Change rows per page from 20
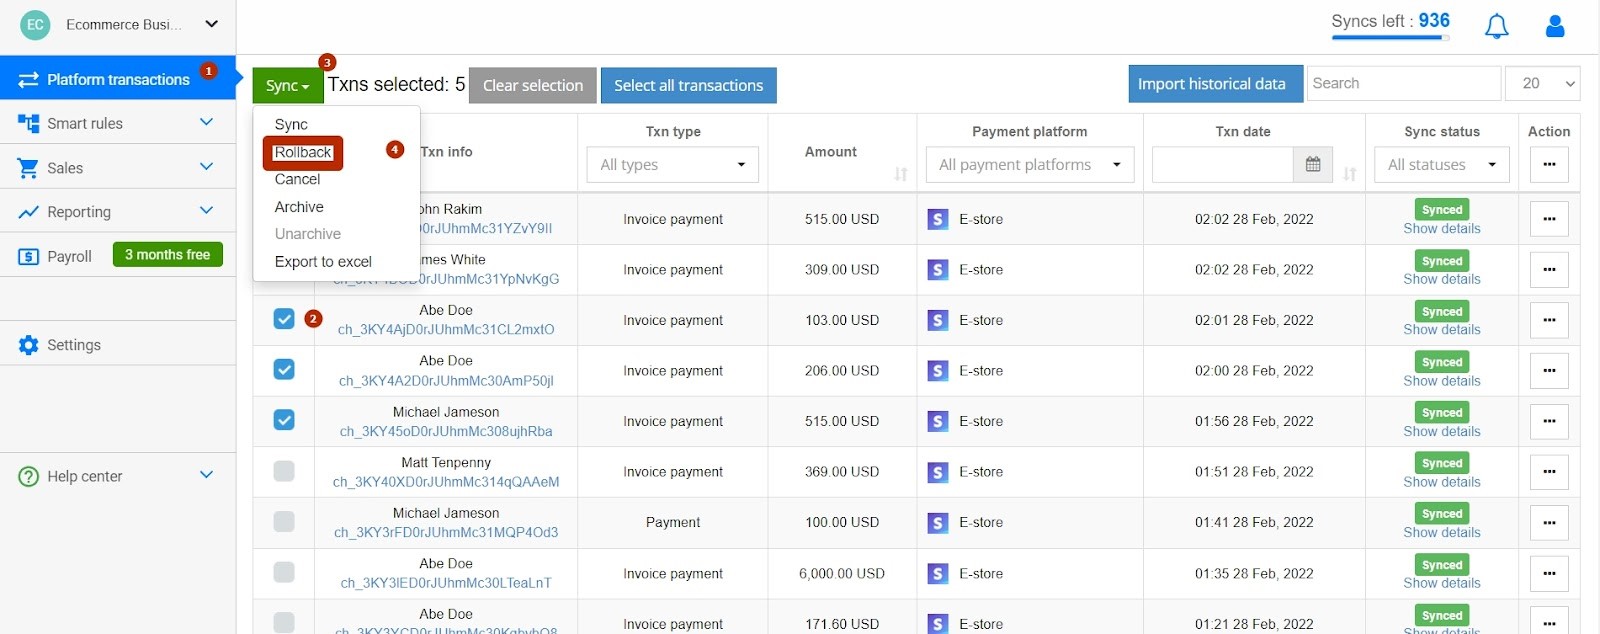1600x634 pixels. pyautogui.click(x=1543, y=84)
